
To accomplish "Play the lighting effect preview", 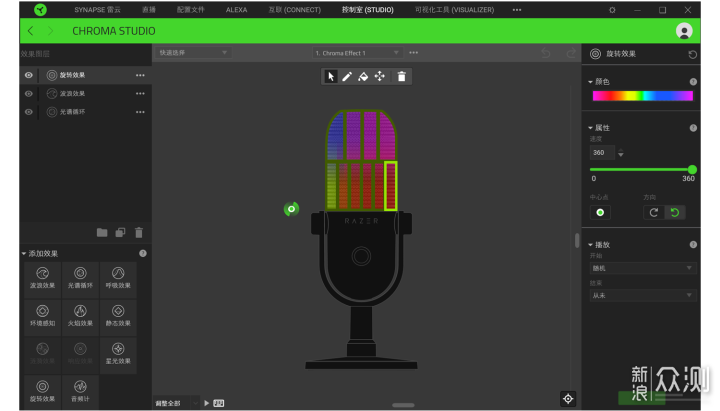I will [x=207, y=403].
